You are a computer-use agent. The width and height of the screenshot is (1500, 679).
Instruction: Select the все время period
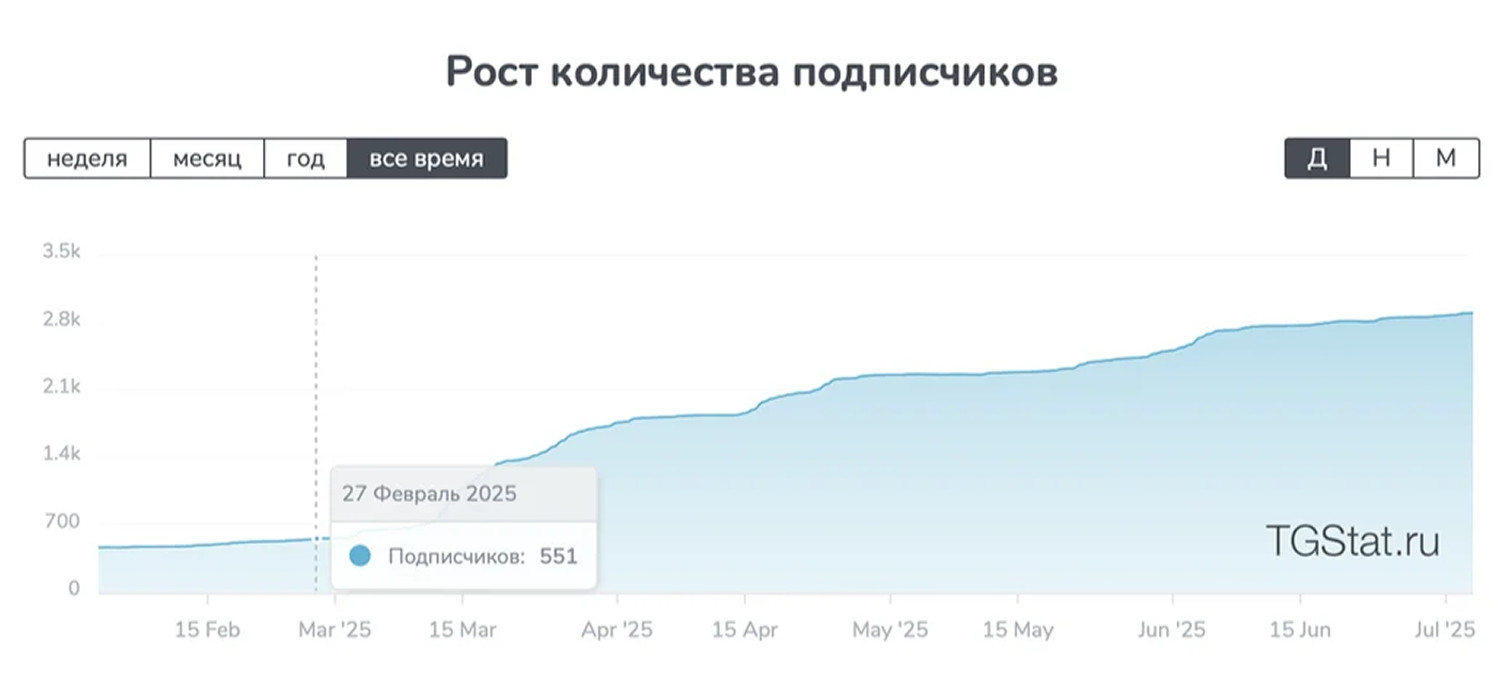[426, 159]
